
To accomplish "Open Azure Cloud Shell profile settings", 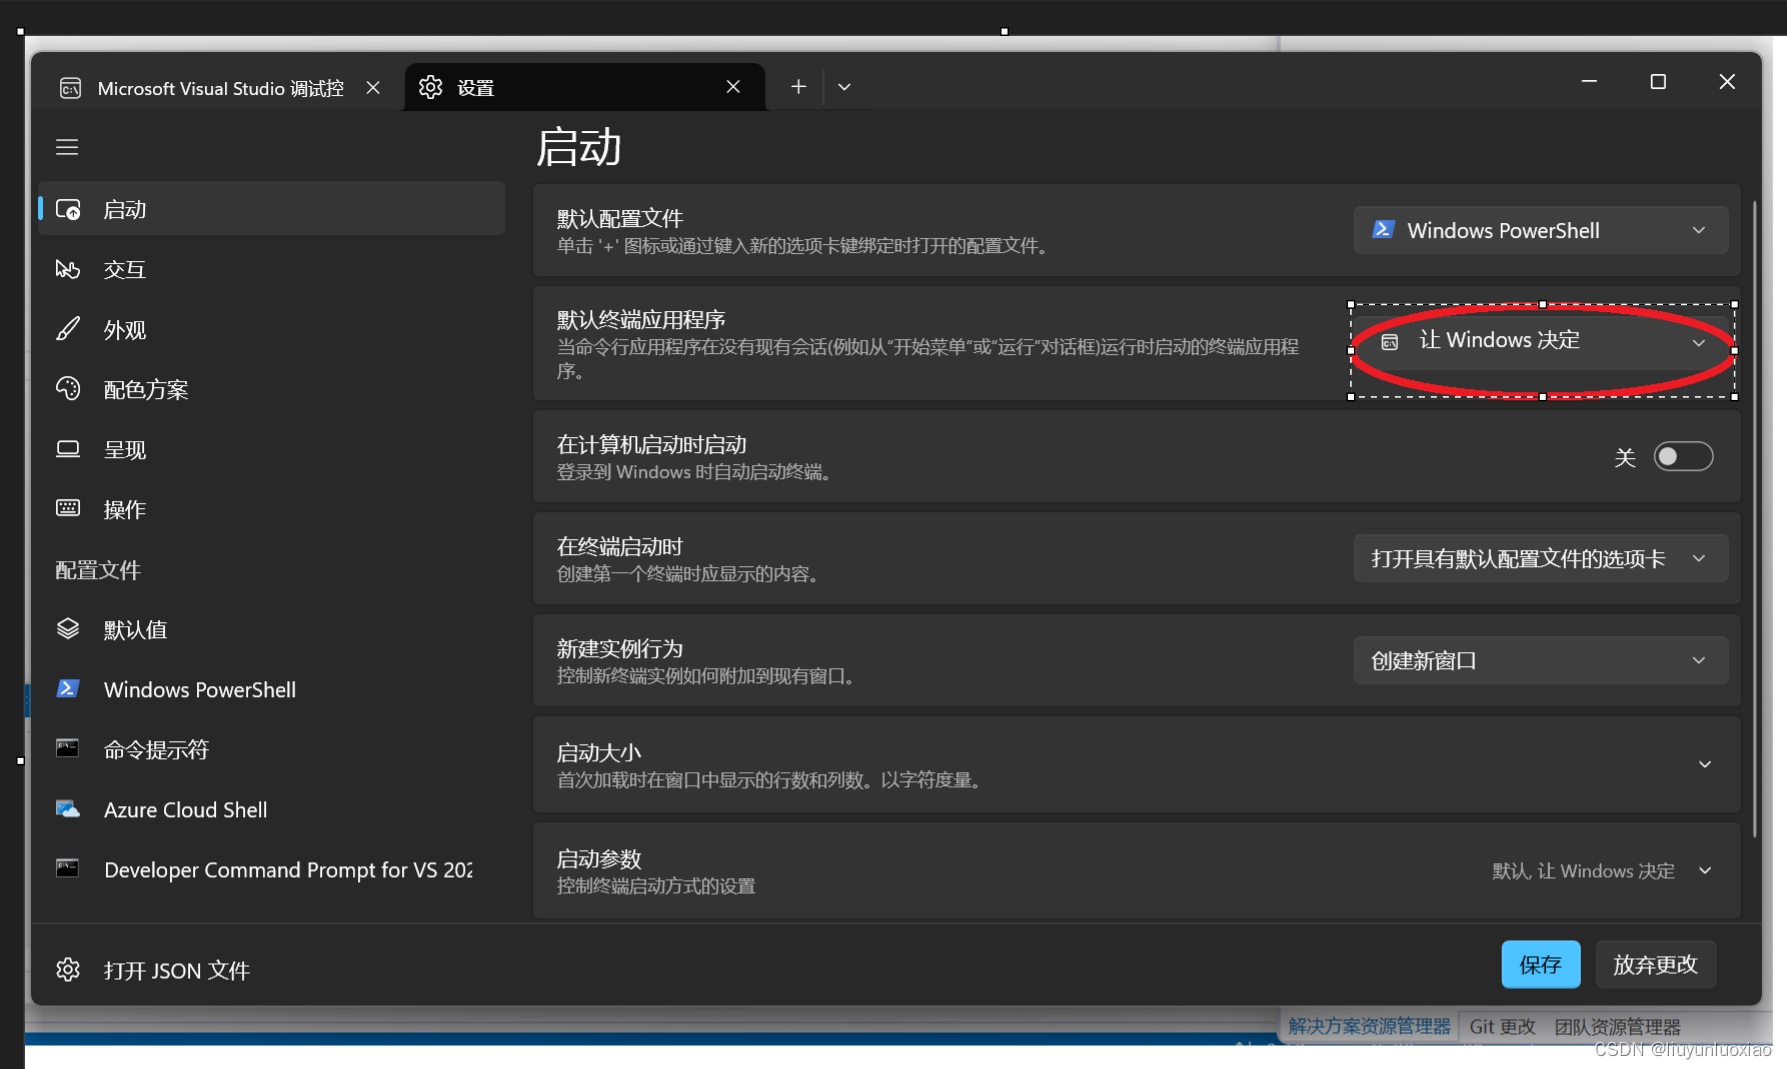I will 271,809.
